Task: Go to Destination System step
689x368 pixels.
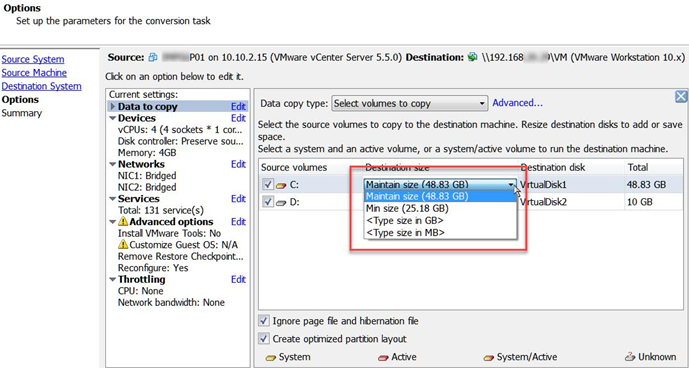Action: pos(42,86)
